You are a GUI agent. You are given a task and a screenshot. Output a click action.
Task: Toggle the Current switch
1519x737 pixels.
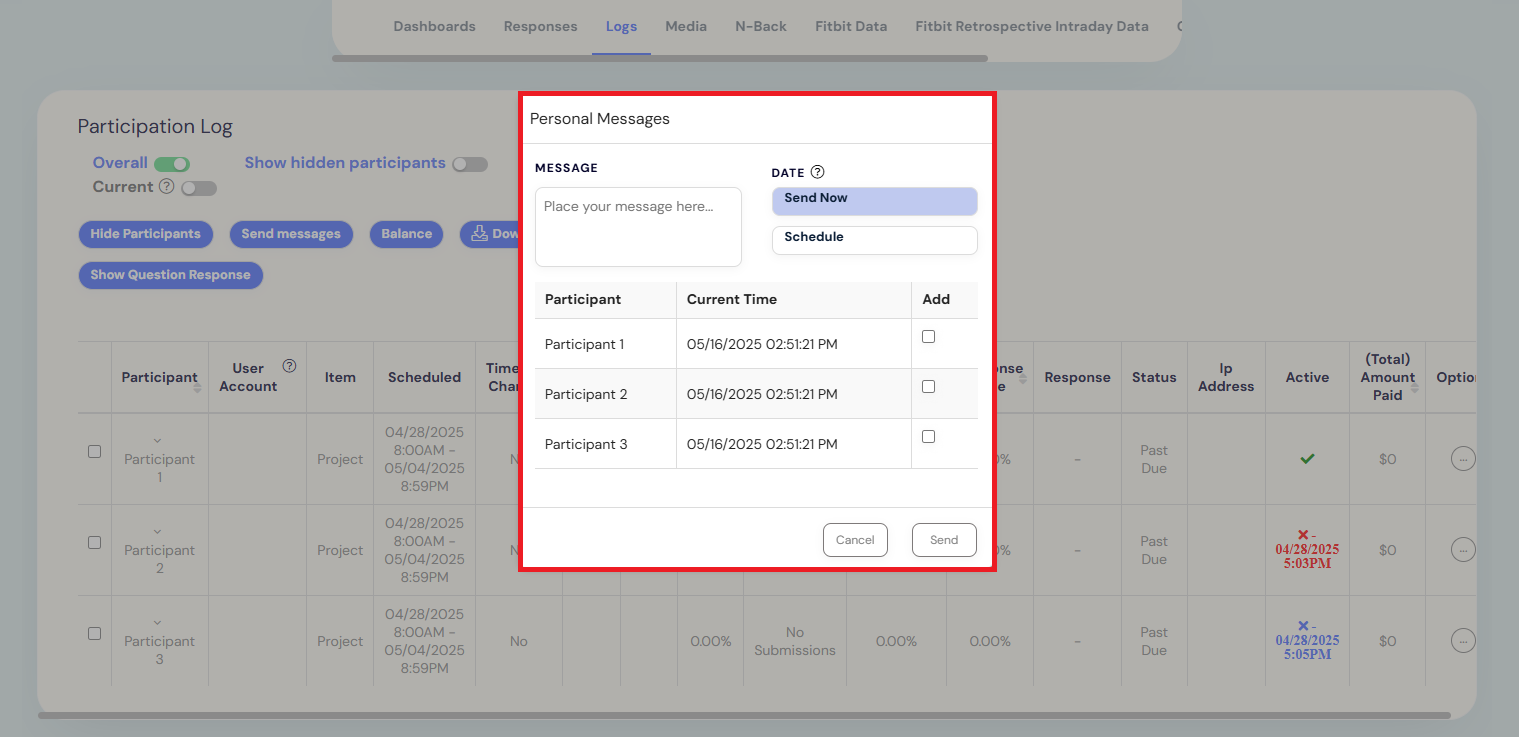tap(198, 188)
